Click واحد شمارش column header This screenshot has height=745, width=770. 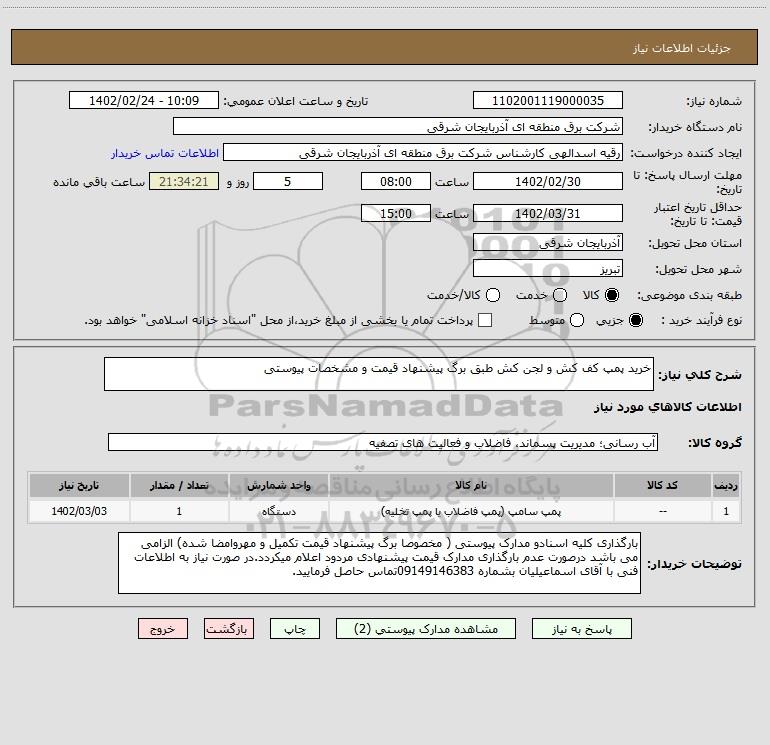pyautogui.click(x=278, y=485)
